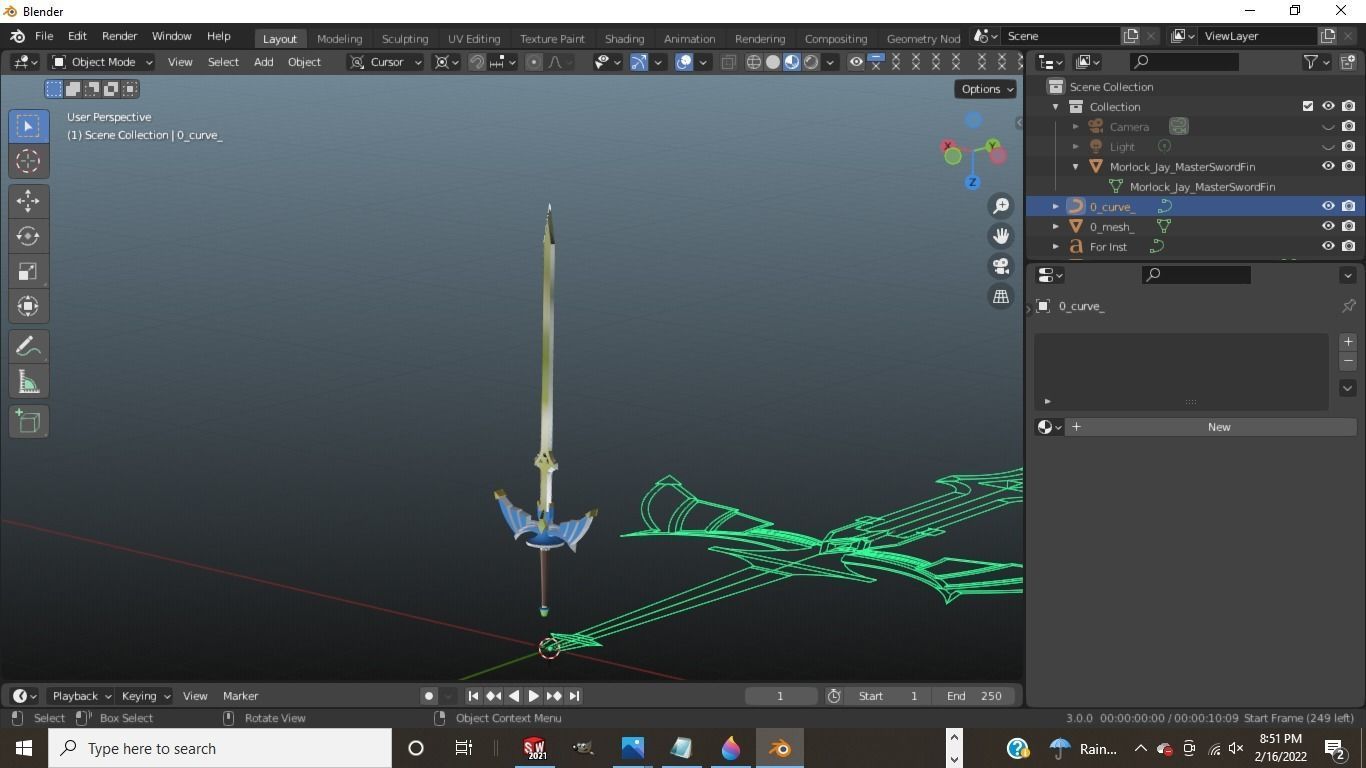
Task: Click New material button
Action: [x=1211, y=427]
